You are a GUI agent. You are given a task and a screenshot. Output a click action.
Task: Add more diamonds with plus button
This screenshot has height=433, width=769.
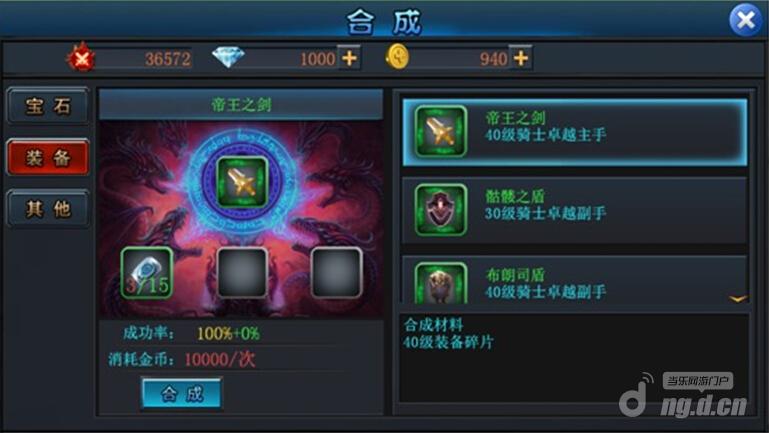(x=350, y=58)
